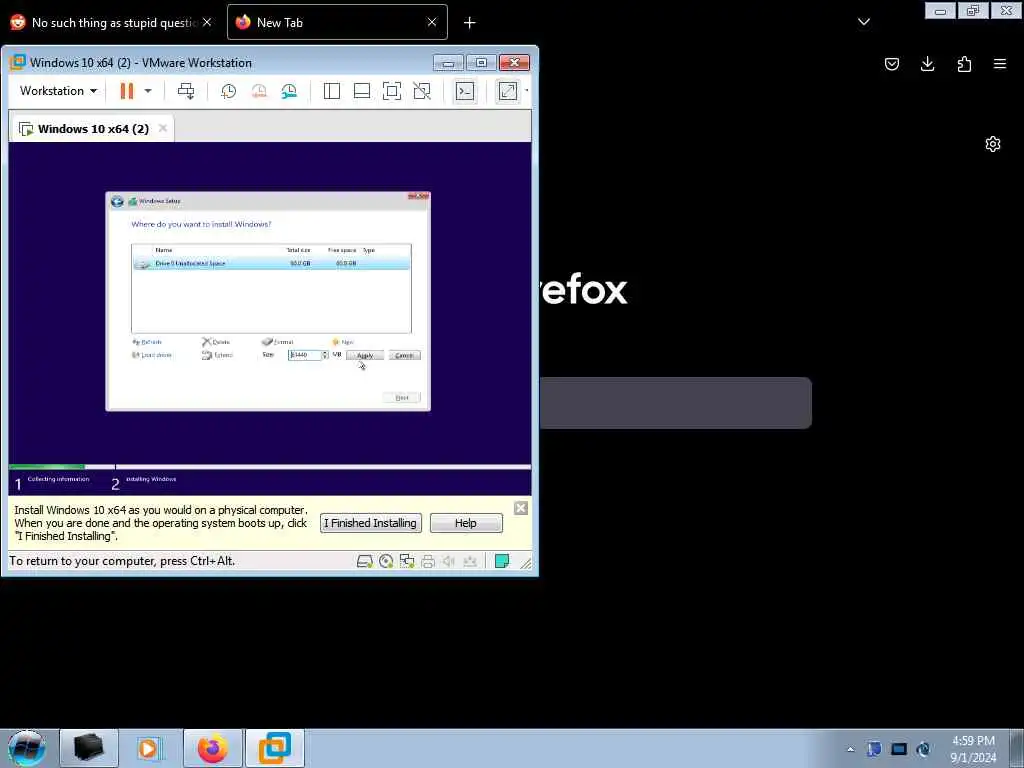This screenshot has width=1024, height=768.
Task: Close the New Tab tab in Firefox
Action: coord(432,22)
